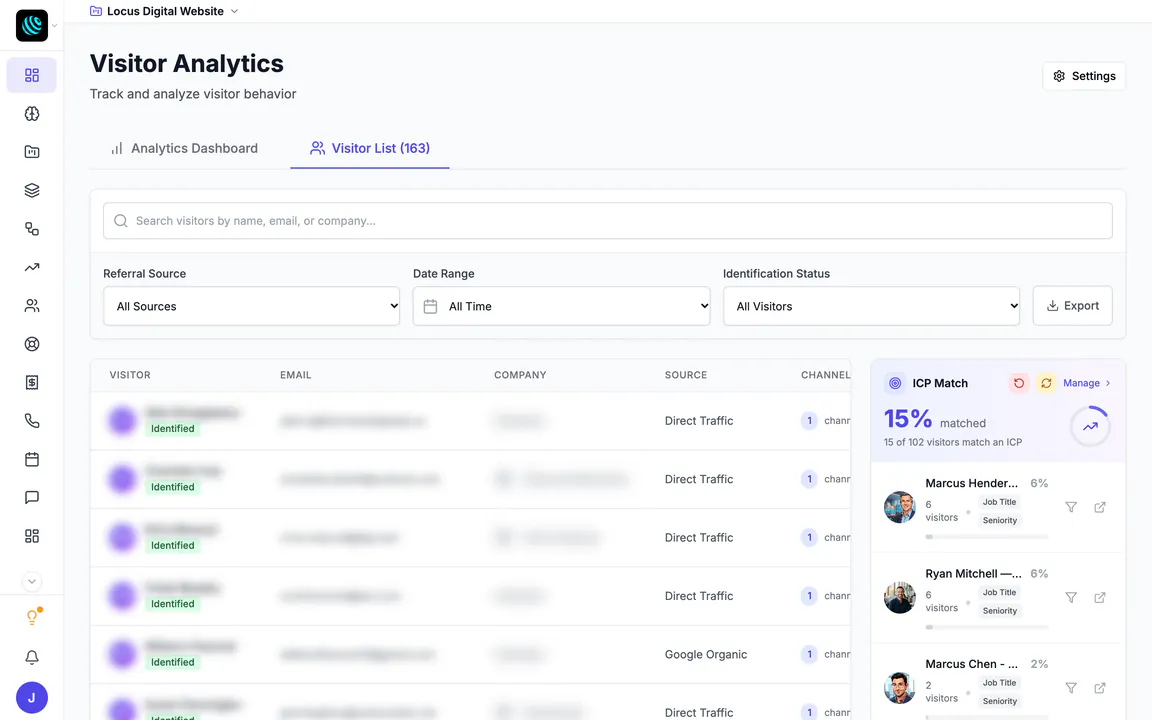Screen dimensions: 1152x720
Task: Open the people contacts icon in sidebar
Action: pos(32,306)
